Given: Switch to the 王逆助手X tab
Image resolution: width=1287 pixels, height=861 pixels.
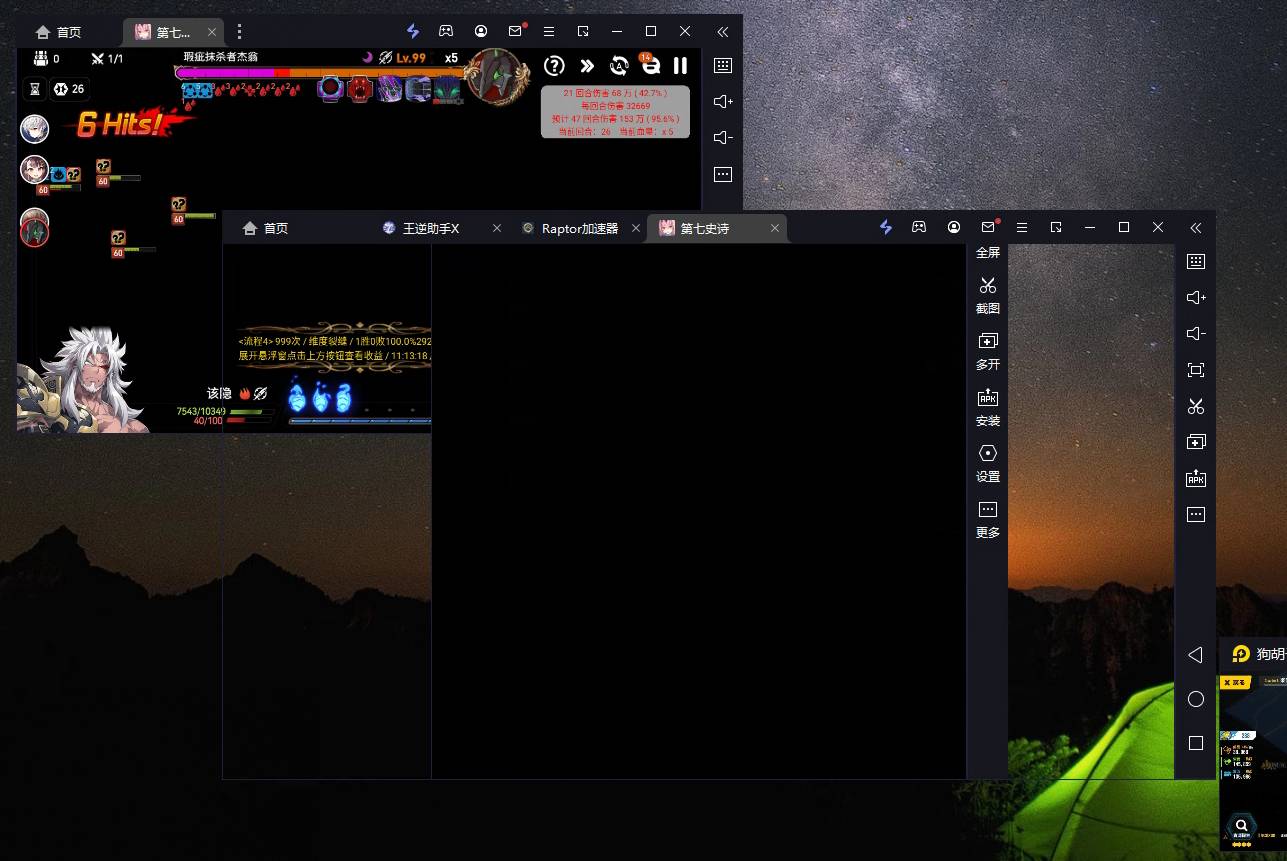Looking at the screenshot, I should point(431,229).
